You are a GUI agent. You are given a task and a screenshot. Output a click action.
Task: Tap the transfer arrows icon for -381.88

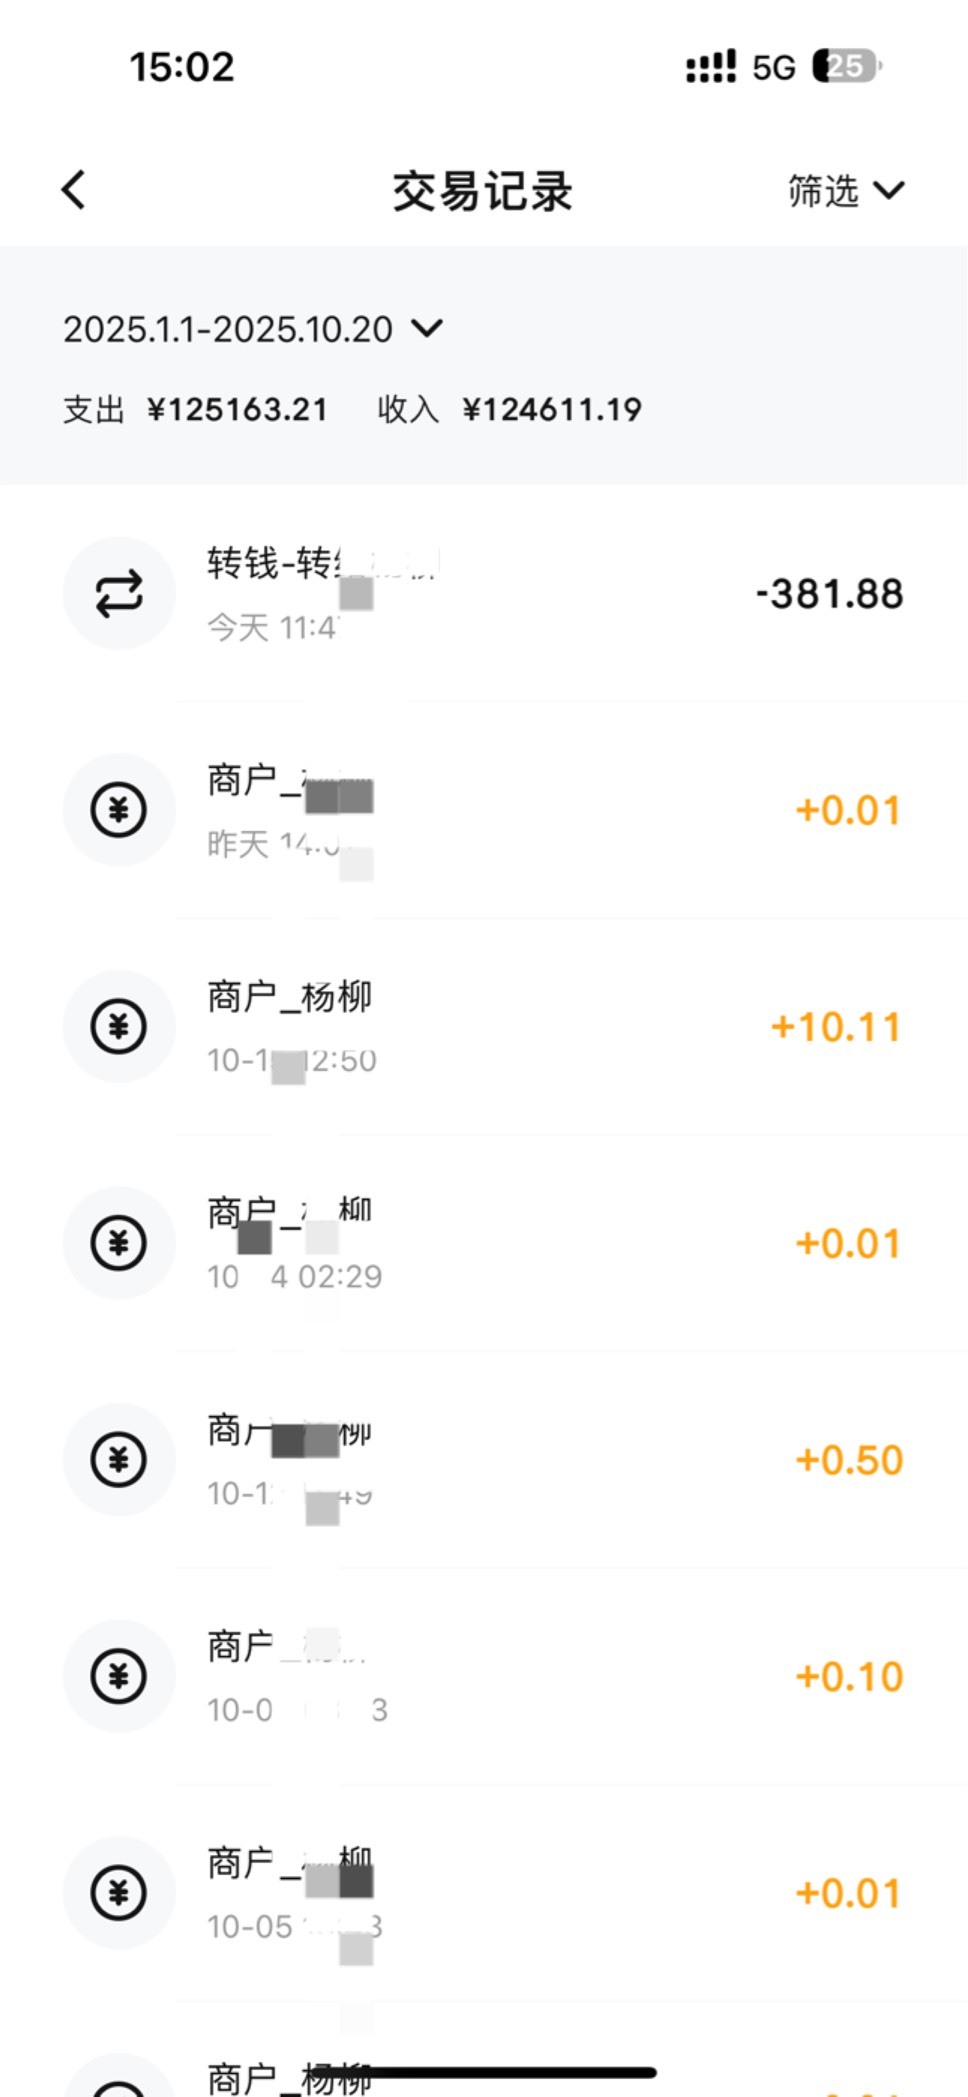click(119, 594)
